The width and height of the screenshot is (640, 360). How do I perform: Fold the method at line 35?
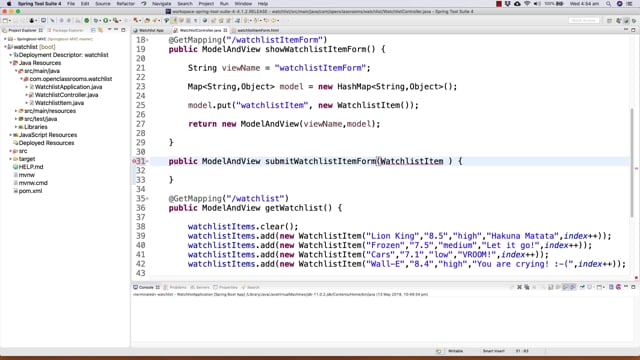[147, 199]
